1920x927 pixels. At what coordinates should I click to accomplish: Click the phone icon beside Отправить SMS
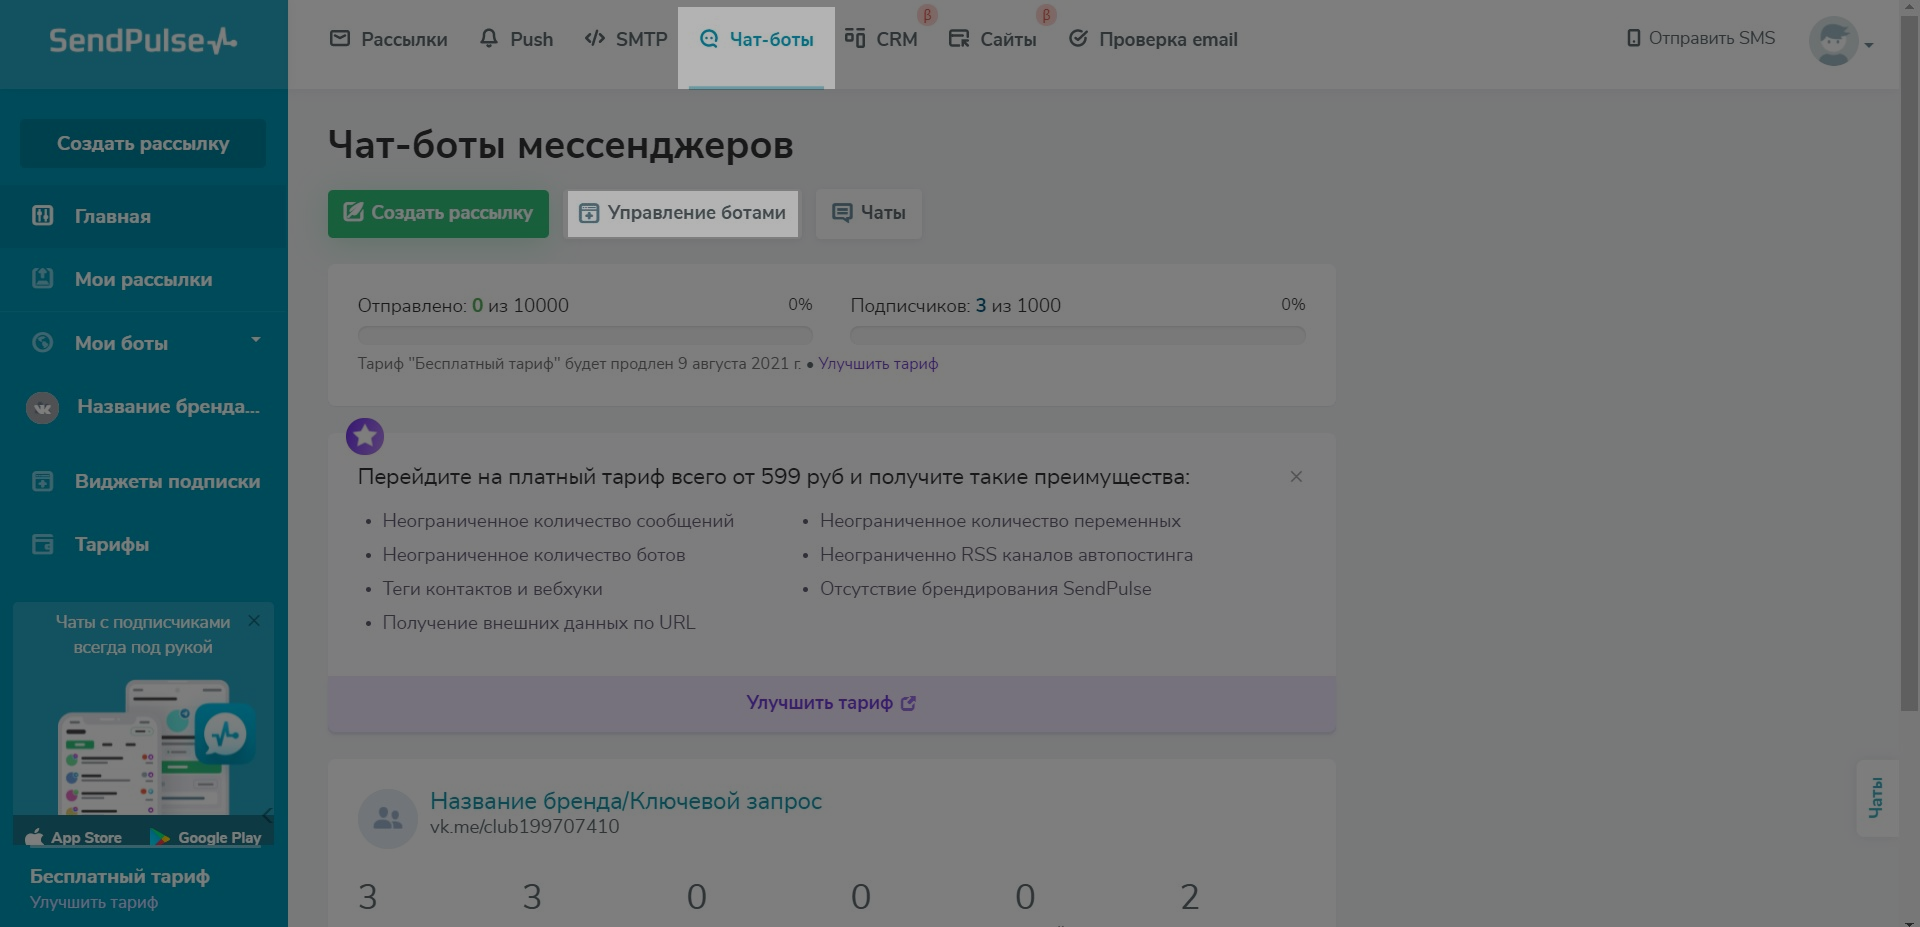1634,38
